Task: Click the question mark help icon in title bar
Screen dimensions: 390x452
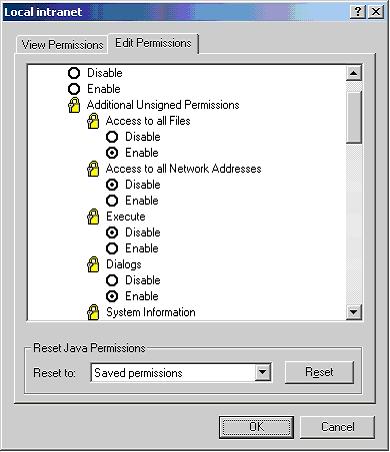Action: click(358, 12)
